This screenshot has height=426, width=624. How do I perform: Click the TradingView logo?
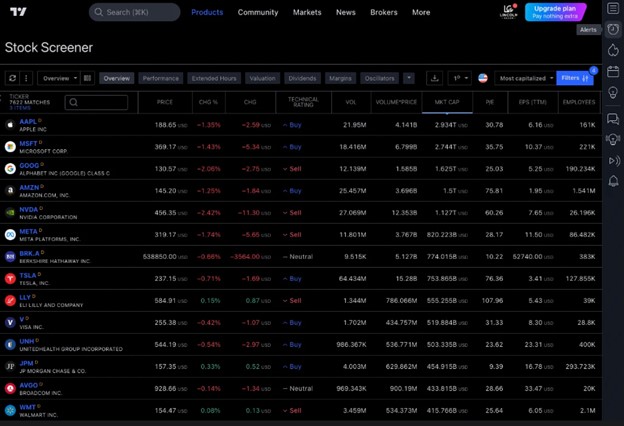tap(18, 12)
